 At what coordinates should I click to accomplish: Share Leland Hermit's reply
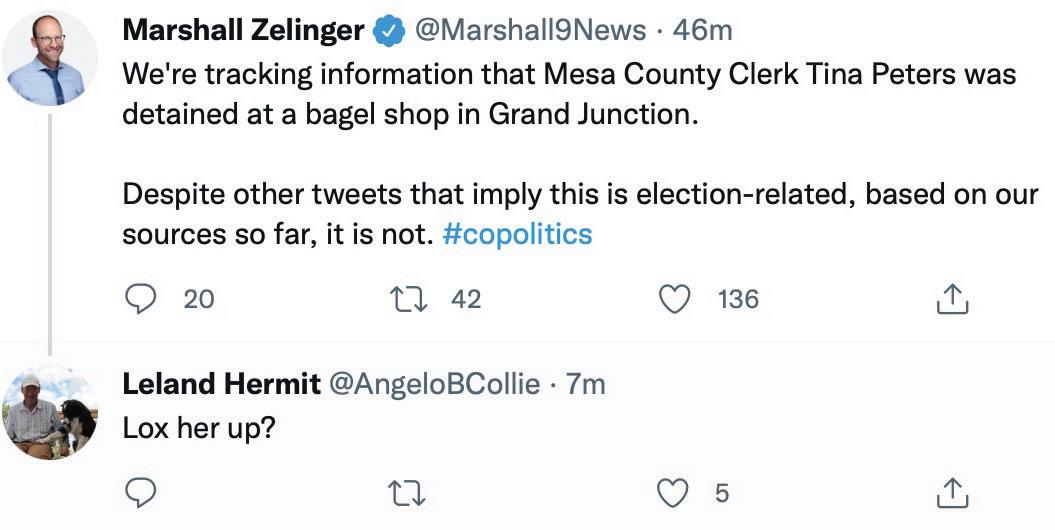[x=952, y=492]
